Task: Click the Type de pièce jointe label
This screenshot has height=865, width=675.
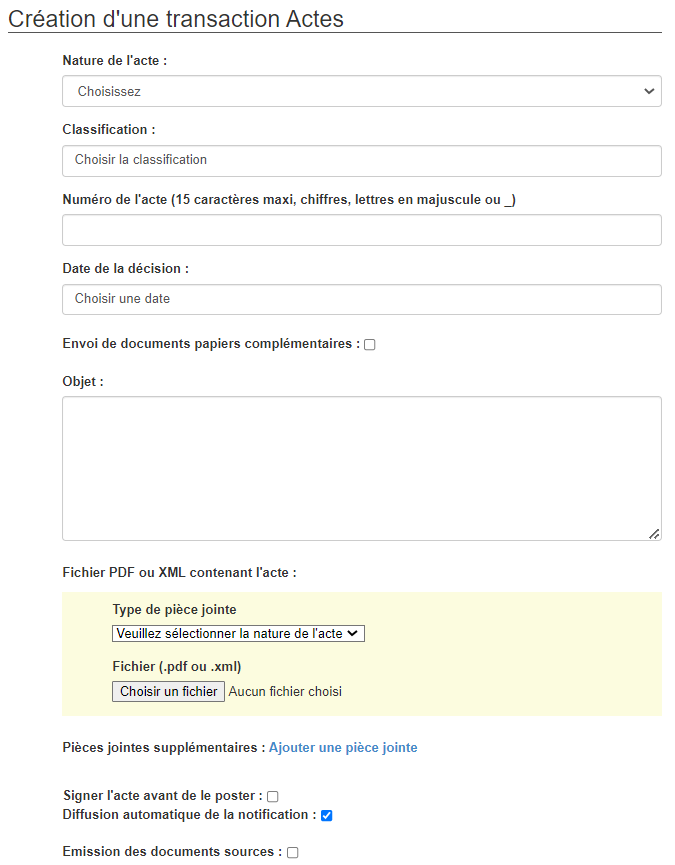Action: pos(174,610)
